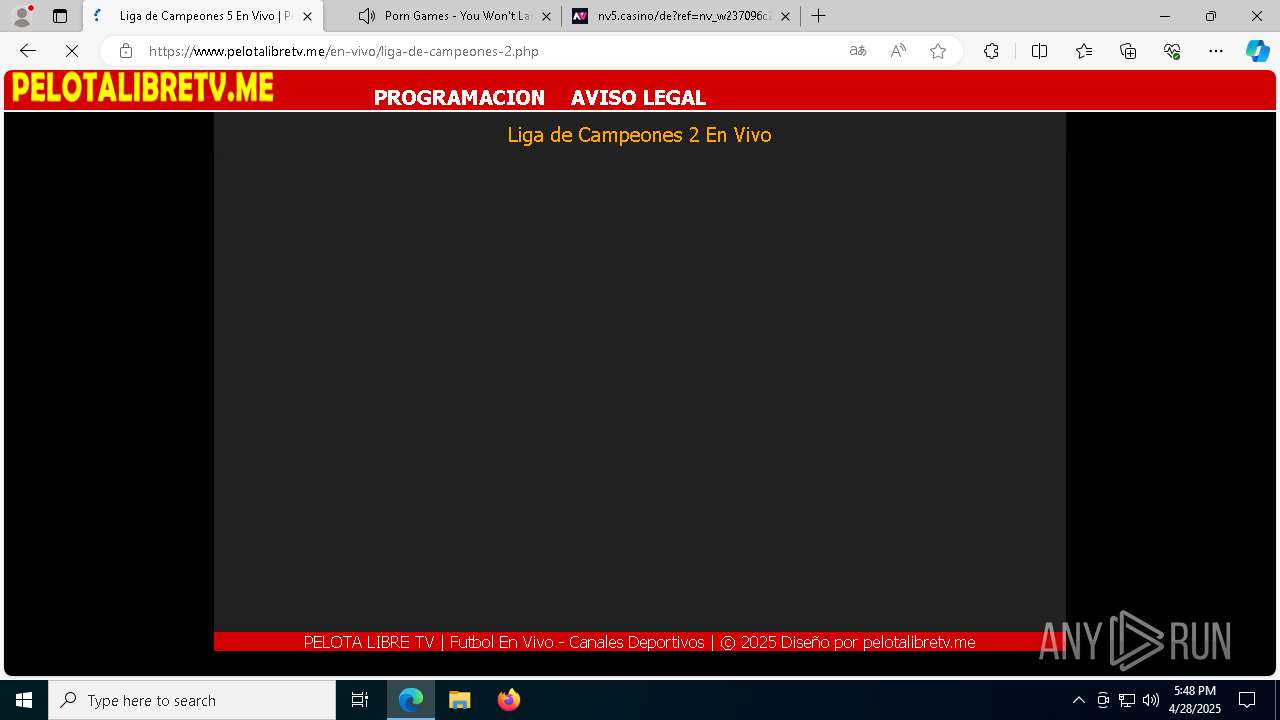Image resolution: width=1280 pixels, height=720 pixels.
Task: Open Task View on taskbar
Action: click(x=360, y=700)
